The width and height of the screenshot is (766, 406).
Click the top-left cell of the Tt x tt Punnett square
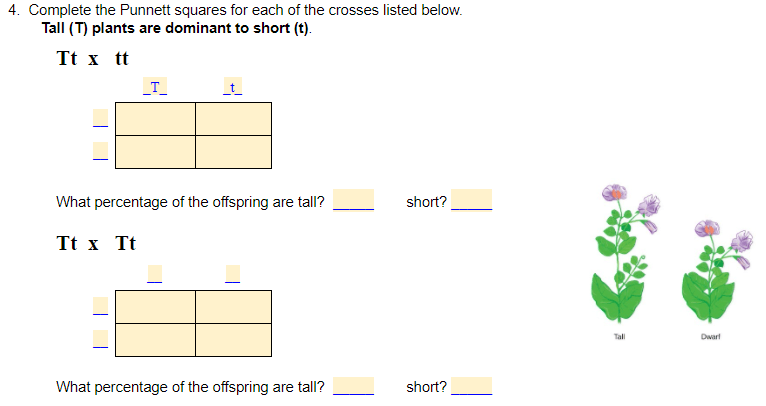point(155,118)
